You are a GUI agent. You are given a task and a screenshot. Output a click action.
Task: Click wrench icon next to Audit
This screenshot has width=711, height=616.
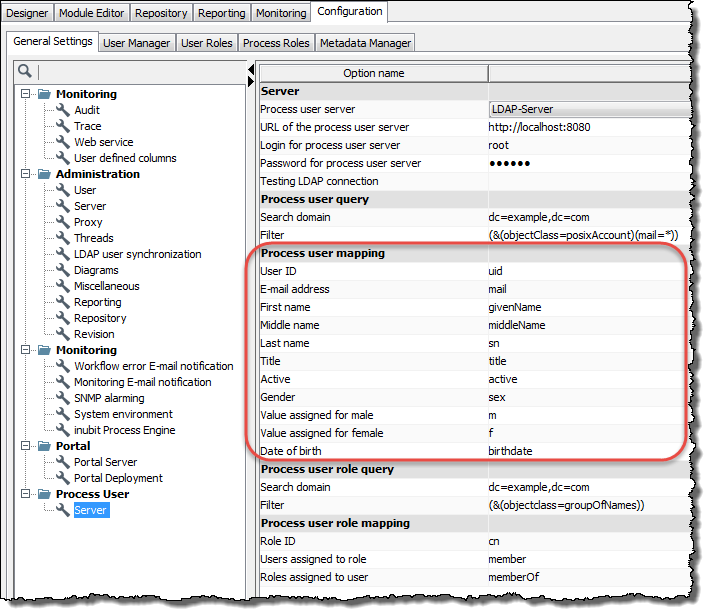coord(63,110)
